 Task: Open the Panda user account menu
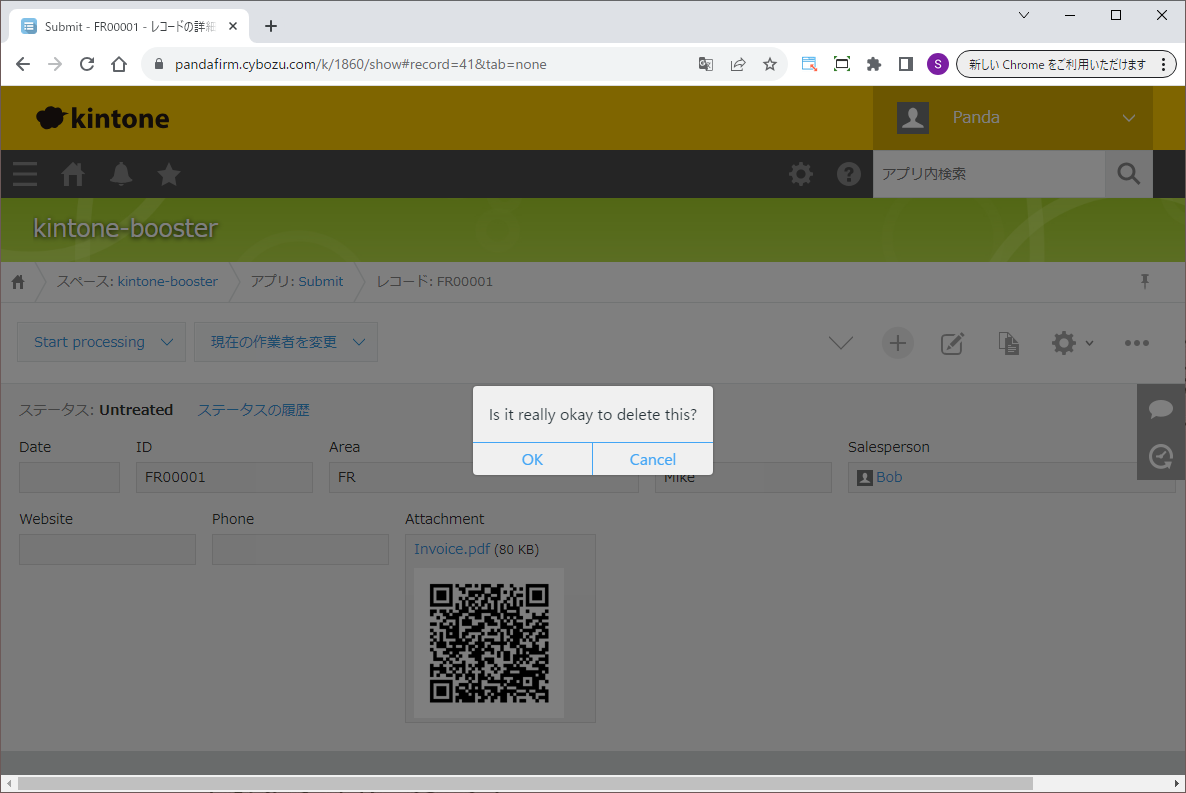pyautogui.click(x=1012, y=118)
